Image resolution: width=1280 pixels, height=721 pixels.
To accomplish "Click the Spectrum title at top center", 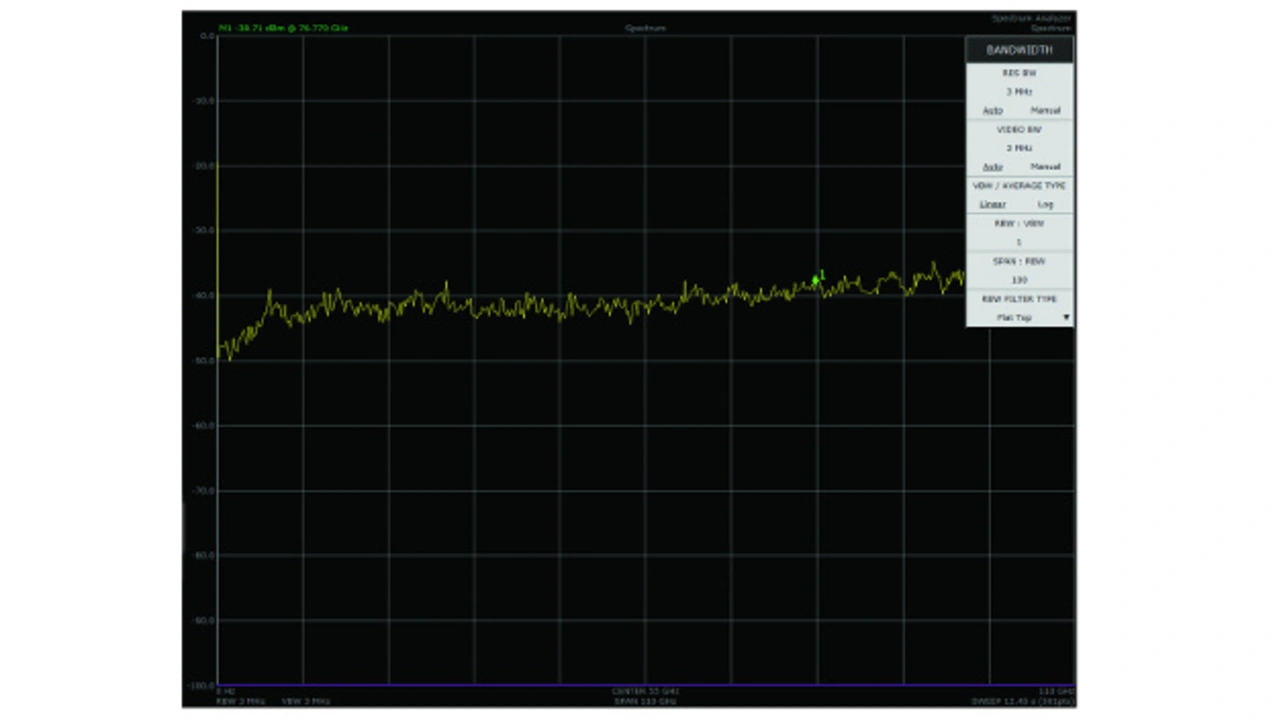I will pos(645,28).
